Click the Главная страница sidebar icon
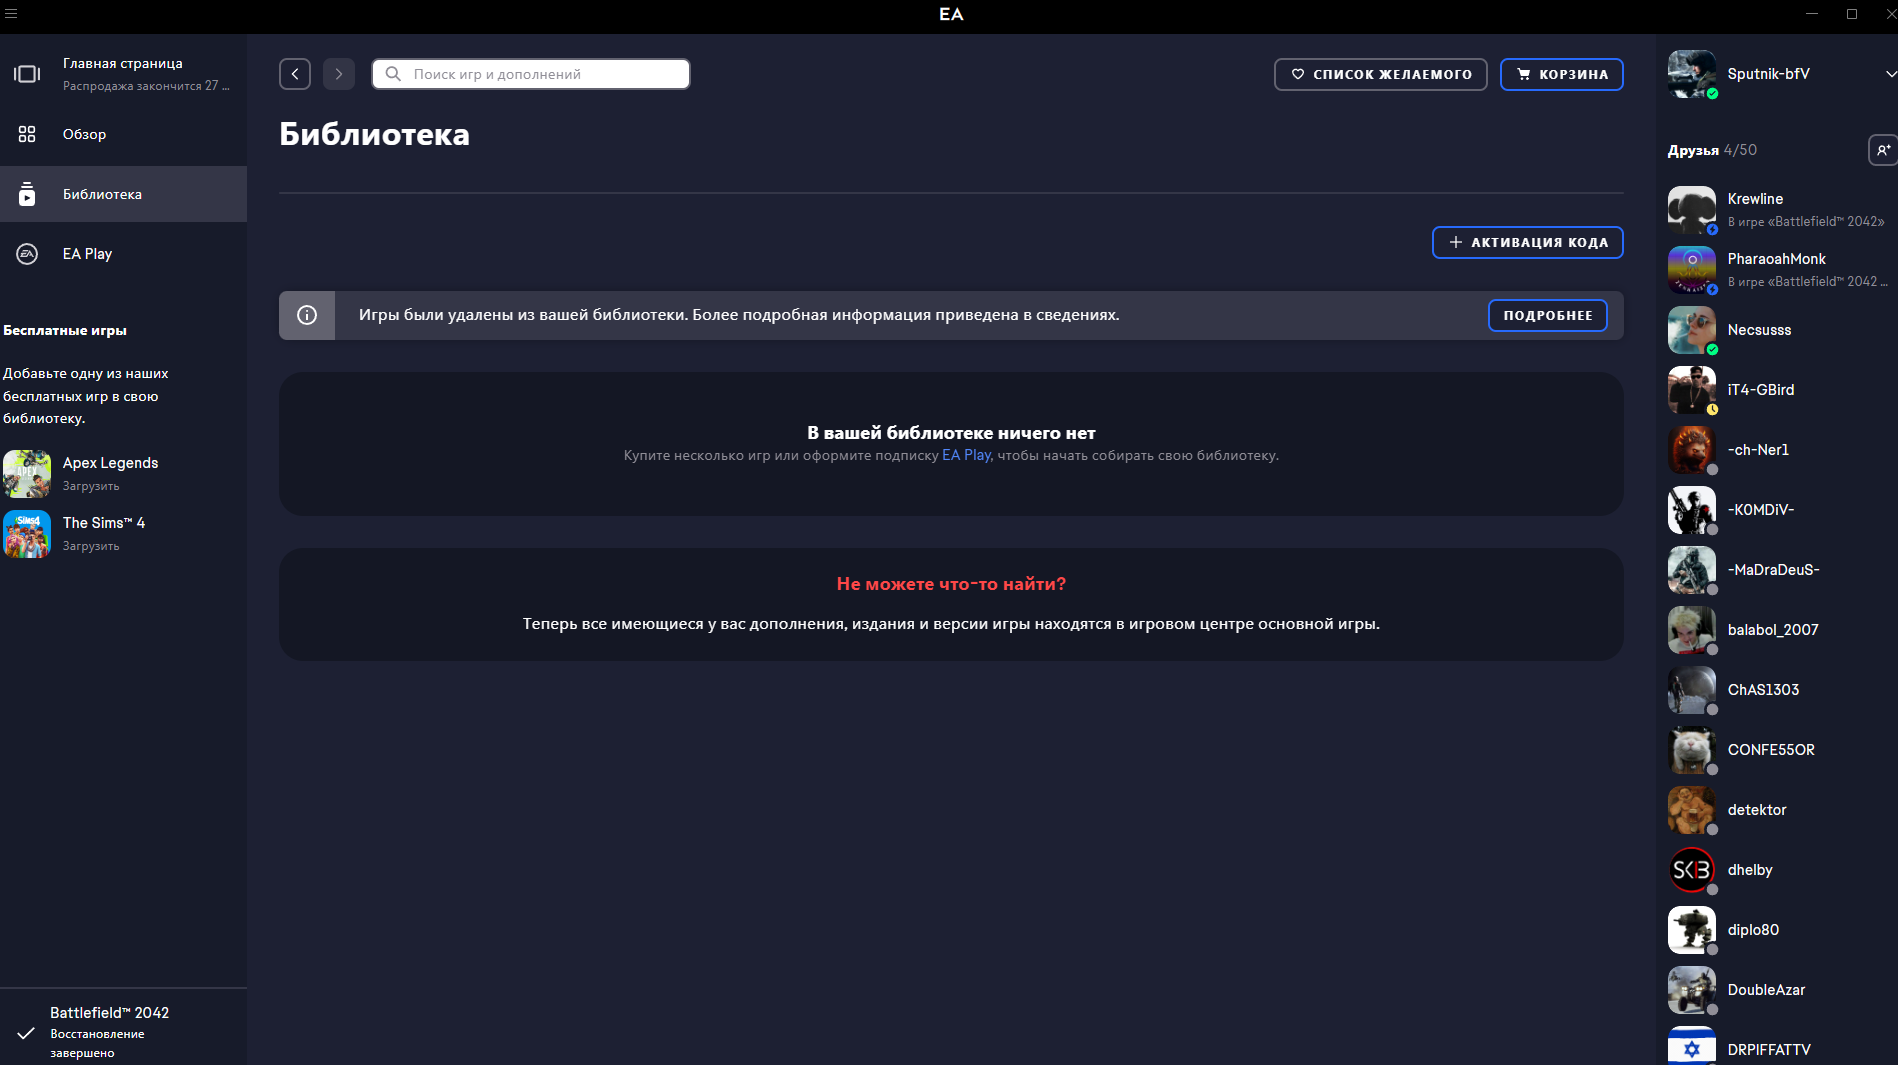 [27, 74]
